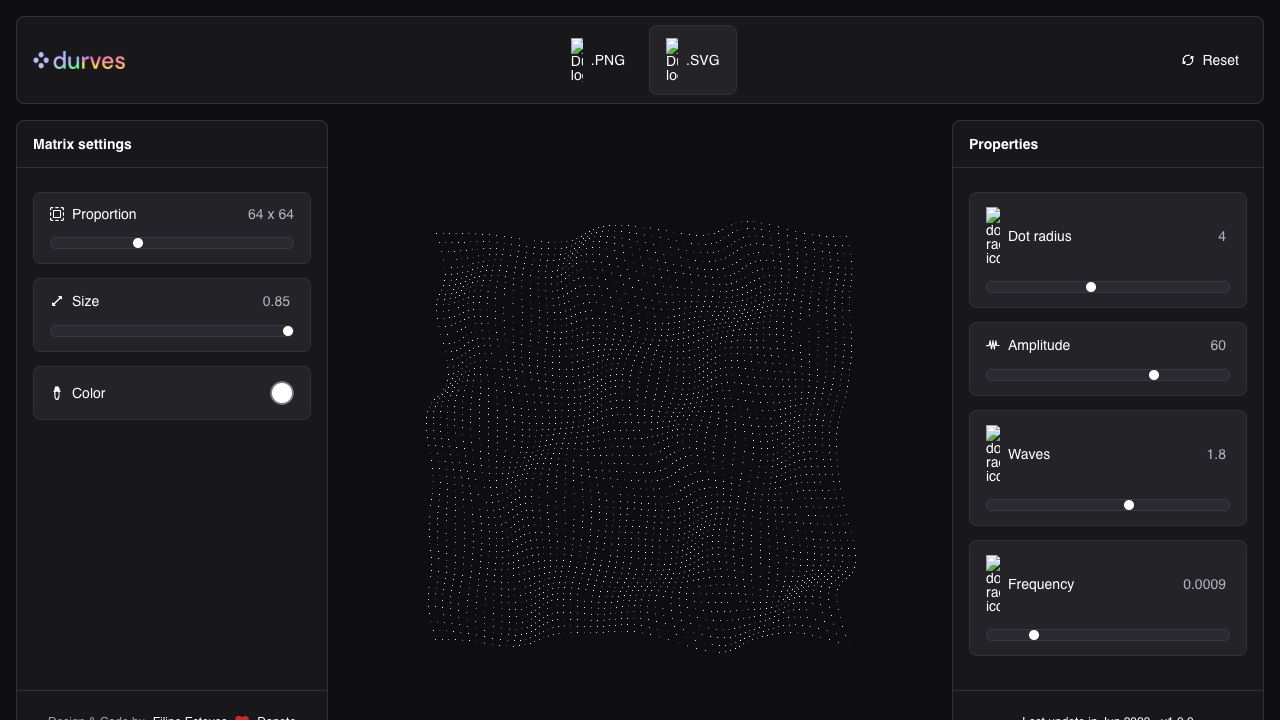
Task: Click the Size slider handle
Action: 288,331
